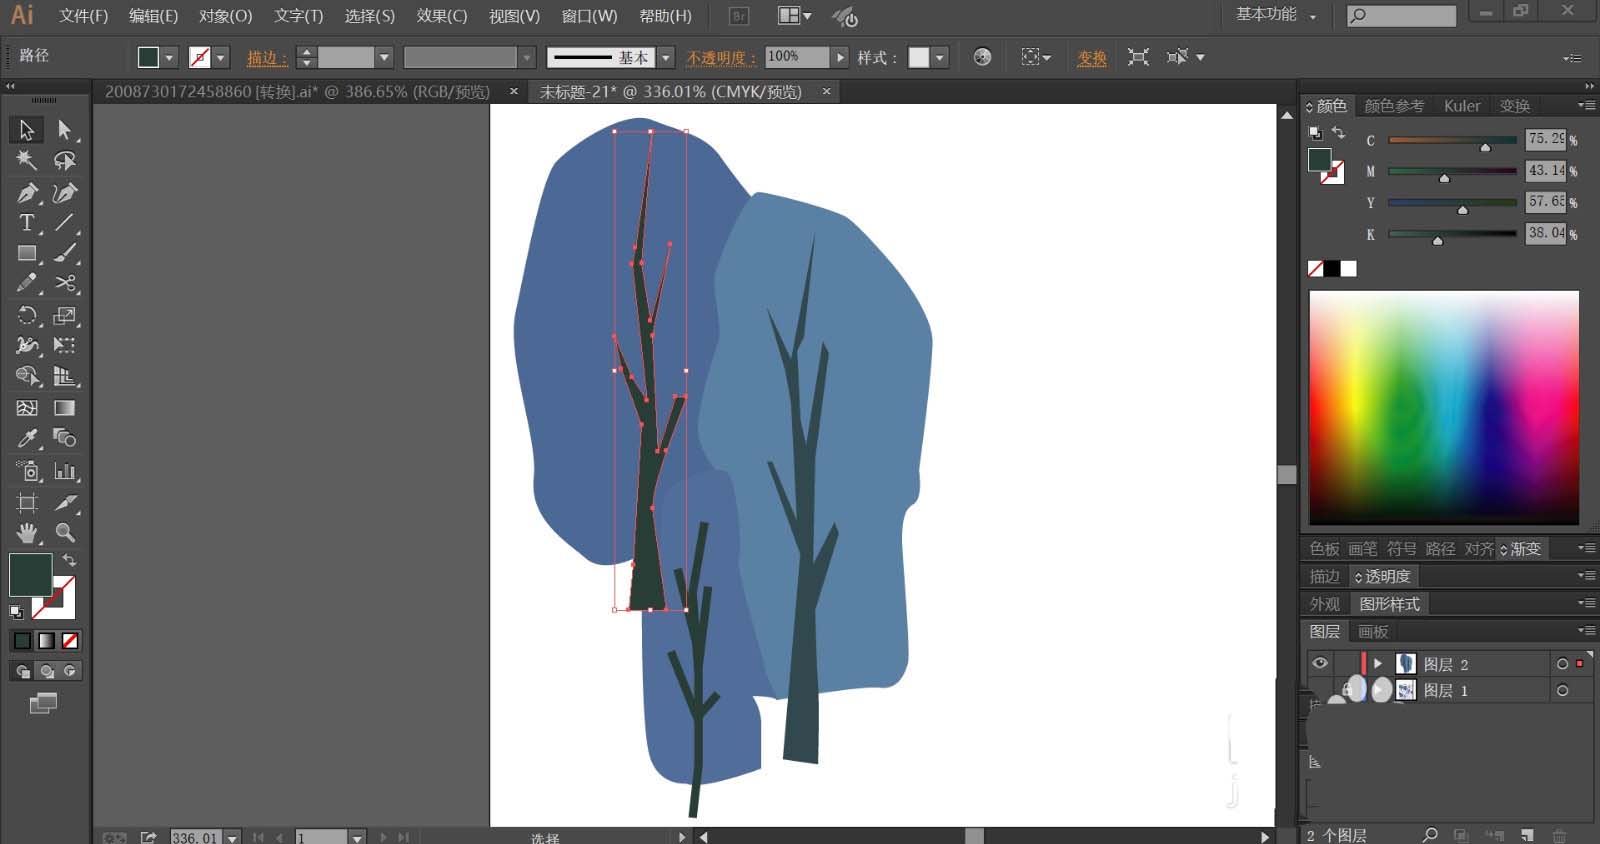1600x844 pixels.
Task: Select the Mesh tool
Action: [27, 408]
